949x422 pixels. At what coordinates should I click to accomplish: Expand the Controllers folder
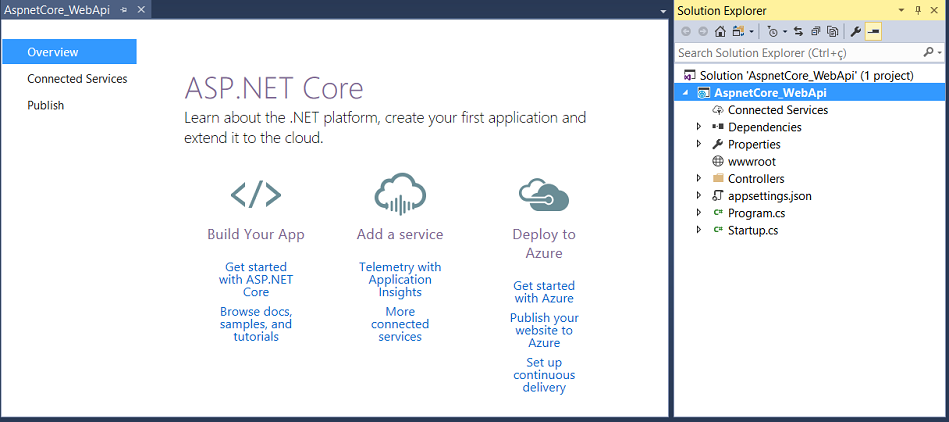tap(700, 179)
